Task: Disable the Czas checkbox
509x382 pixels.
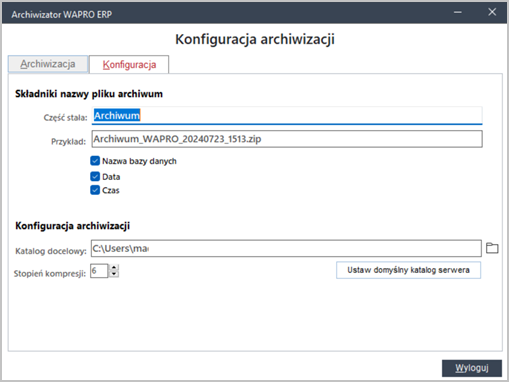Action: pos(95,190)
